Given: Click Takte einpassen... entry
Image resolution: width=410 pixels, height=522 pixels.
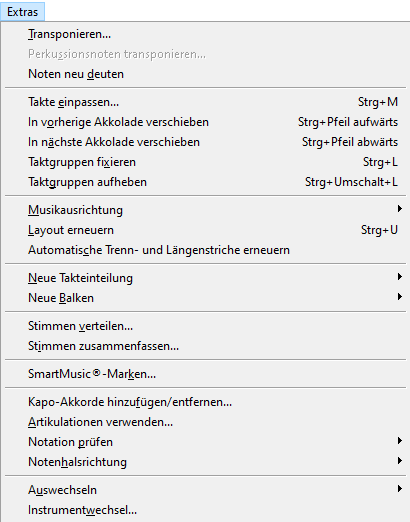Looking at the screenshot, I should click(205, 102).
